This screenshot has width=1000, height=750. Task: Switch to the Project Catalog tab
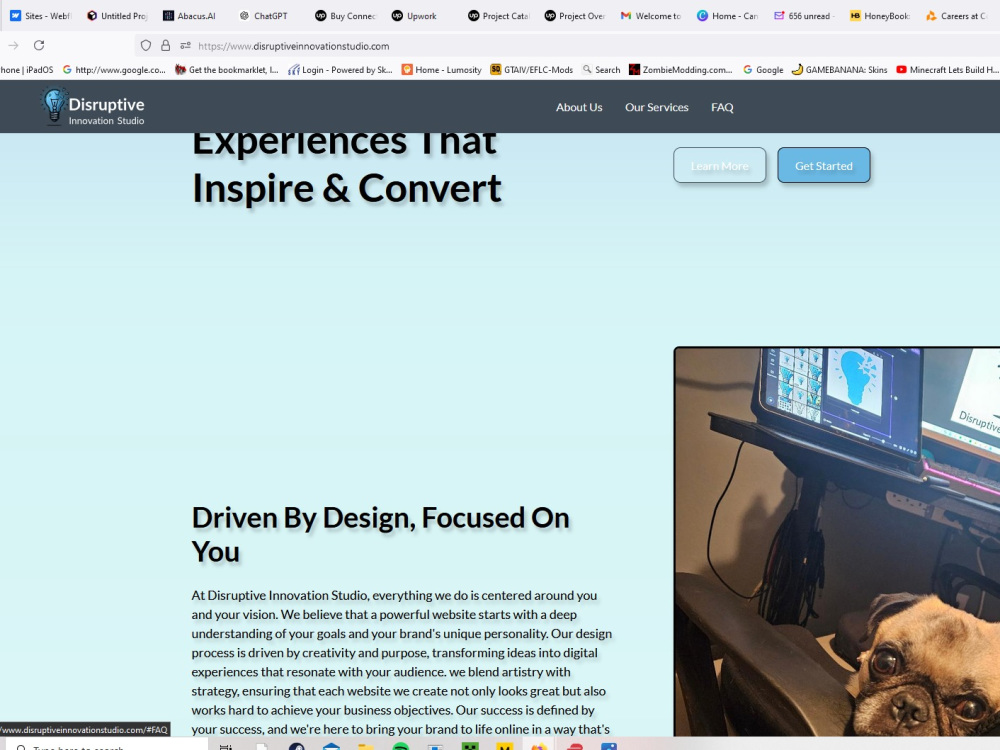499,16
